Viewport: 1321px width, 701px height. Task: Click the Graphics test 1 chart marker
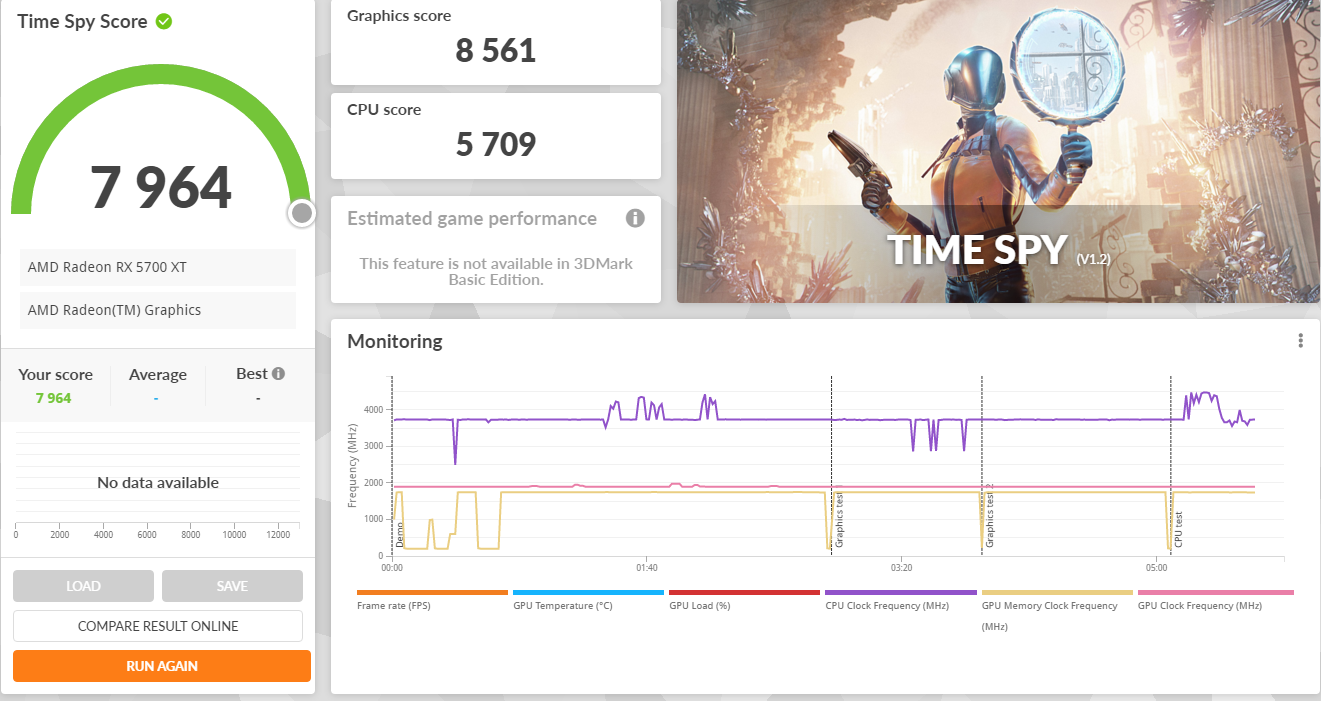click(840, 519)
